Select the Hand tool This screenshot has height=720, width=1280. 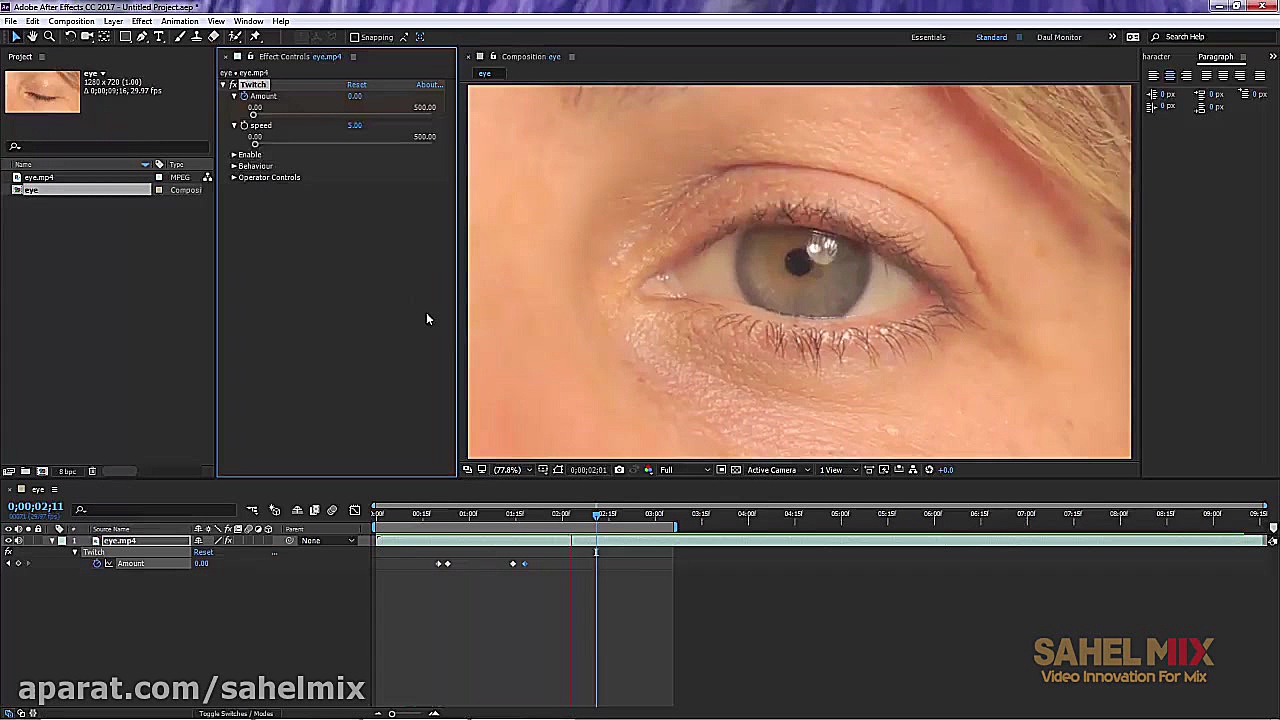(x=33, y=37)
